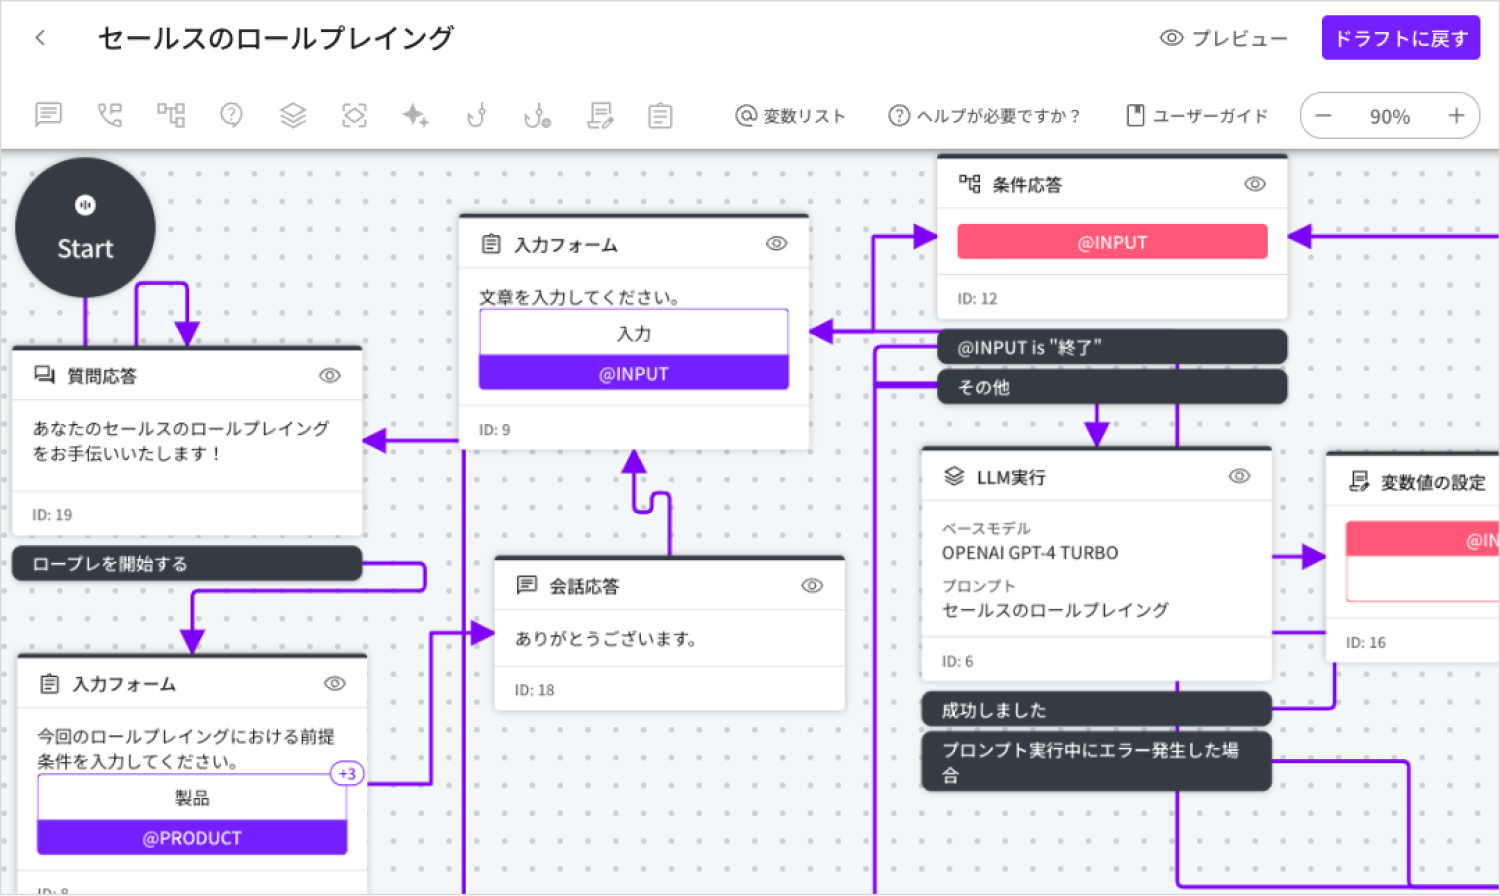1500x896 pixels.
Task: Click the OPENAI GPT-4 TURBO model text
Action: click(x=1030, y=553)
